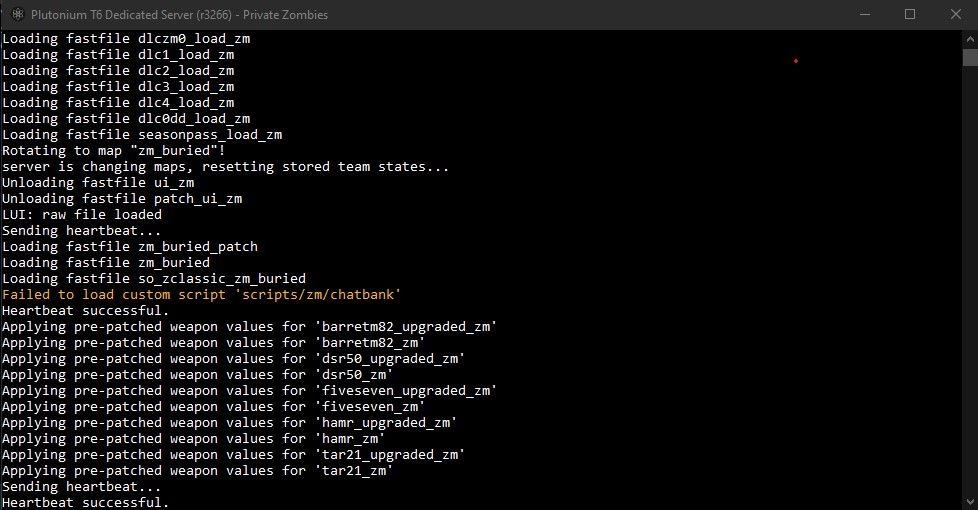Click the 'server is changing maps' log line
The width and height of the screenshot is (978, 510).
click(225, 166)
